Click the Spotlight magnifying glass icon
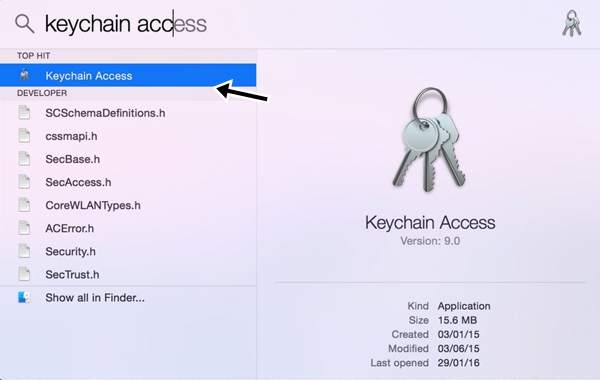The height and width of the screenshot is (380, 600). [x=24, y=24]
